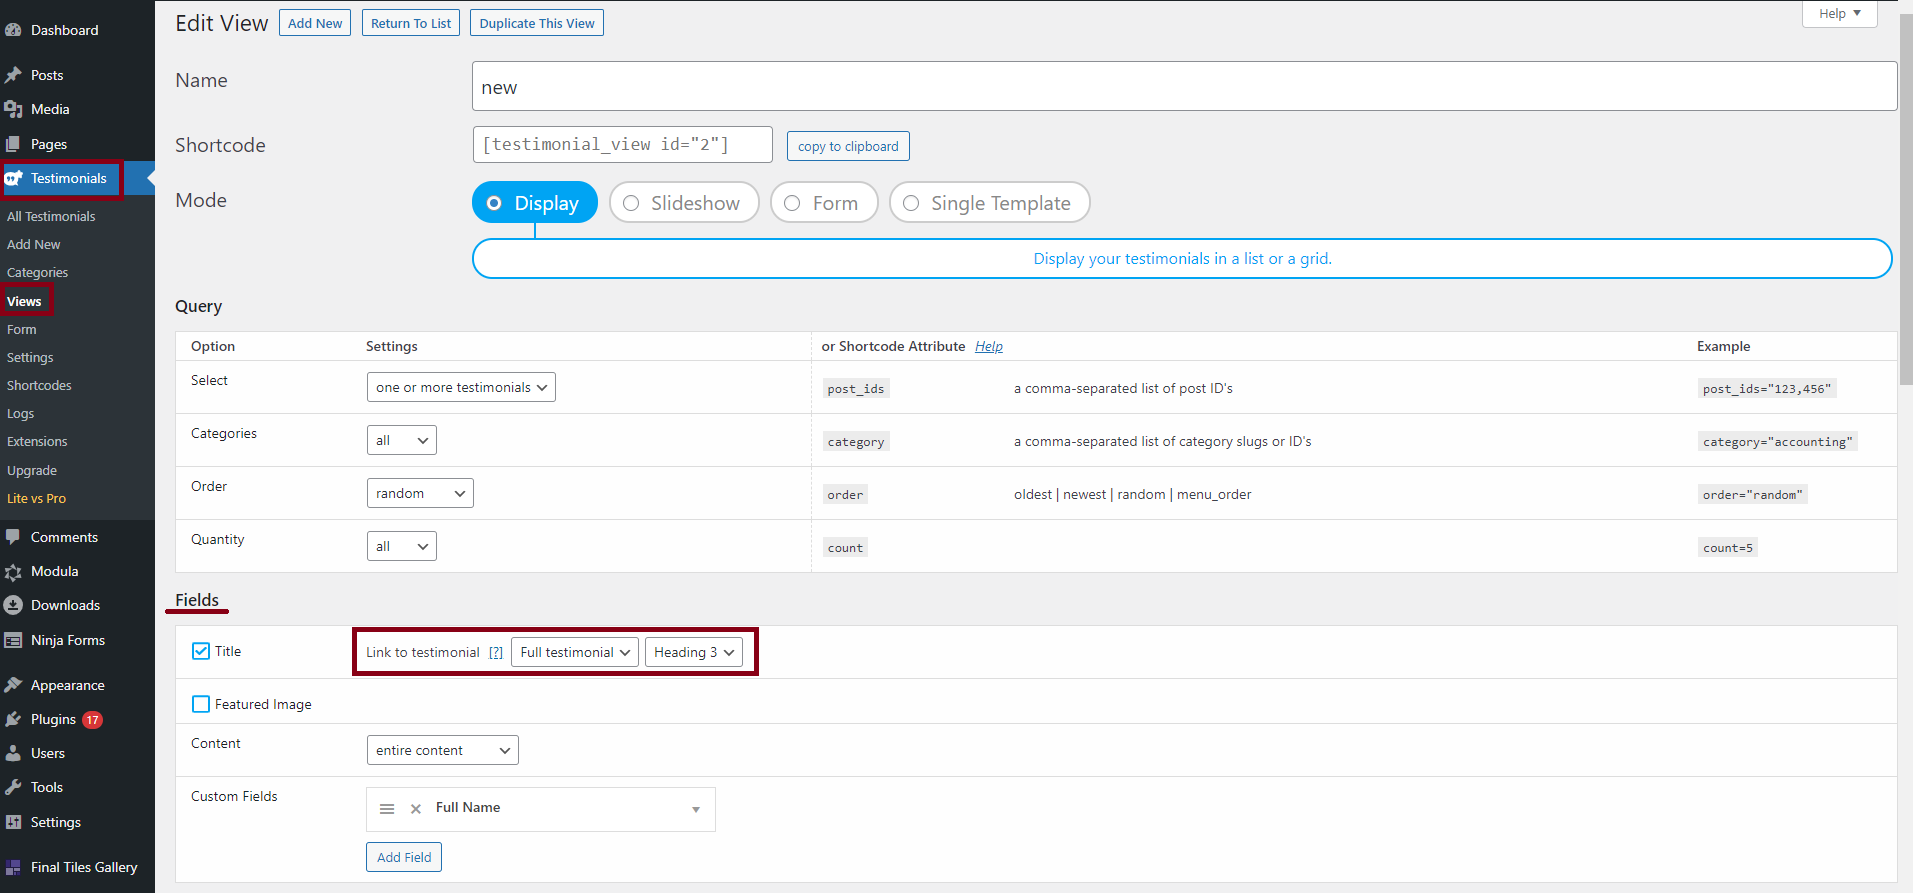
Task: Click into the Name input field
Action: point(1184,87)
